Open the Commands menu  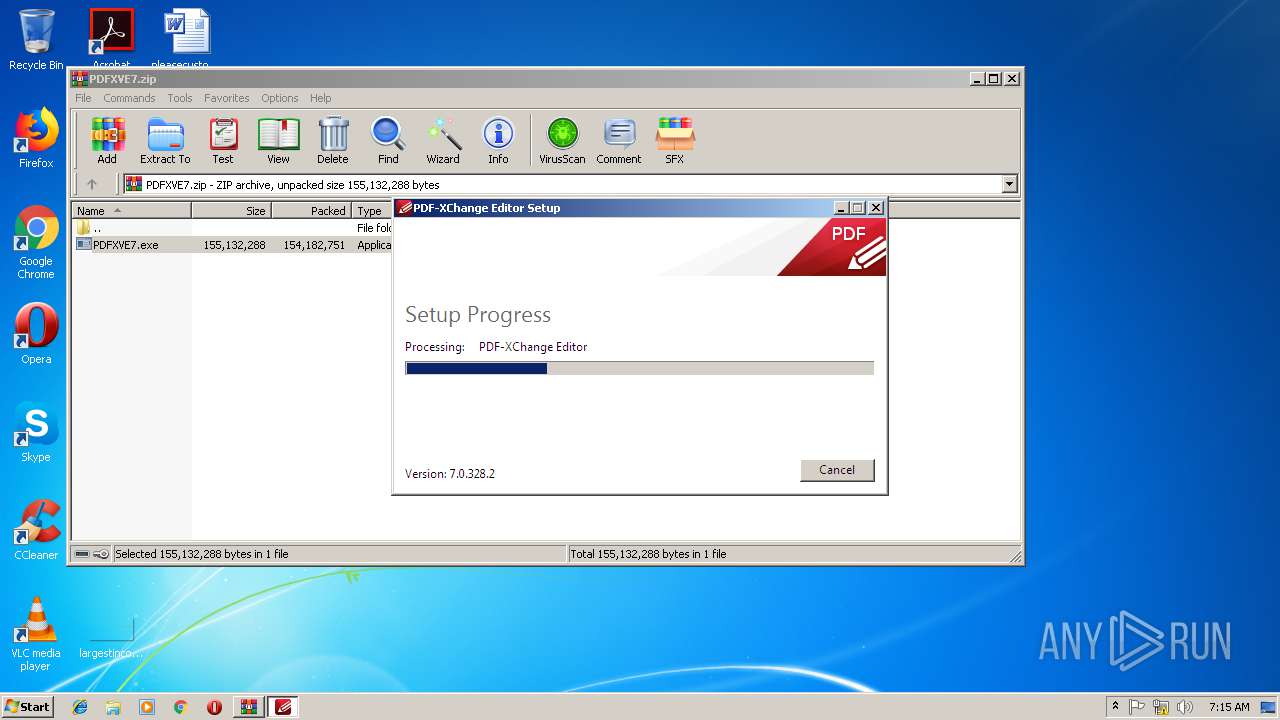pyautogui.click(x=129, y=98)
